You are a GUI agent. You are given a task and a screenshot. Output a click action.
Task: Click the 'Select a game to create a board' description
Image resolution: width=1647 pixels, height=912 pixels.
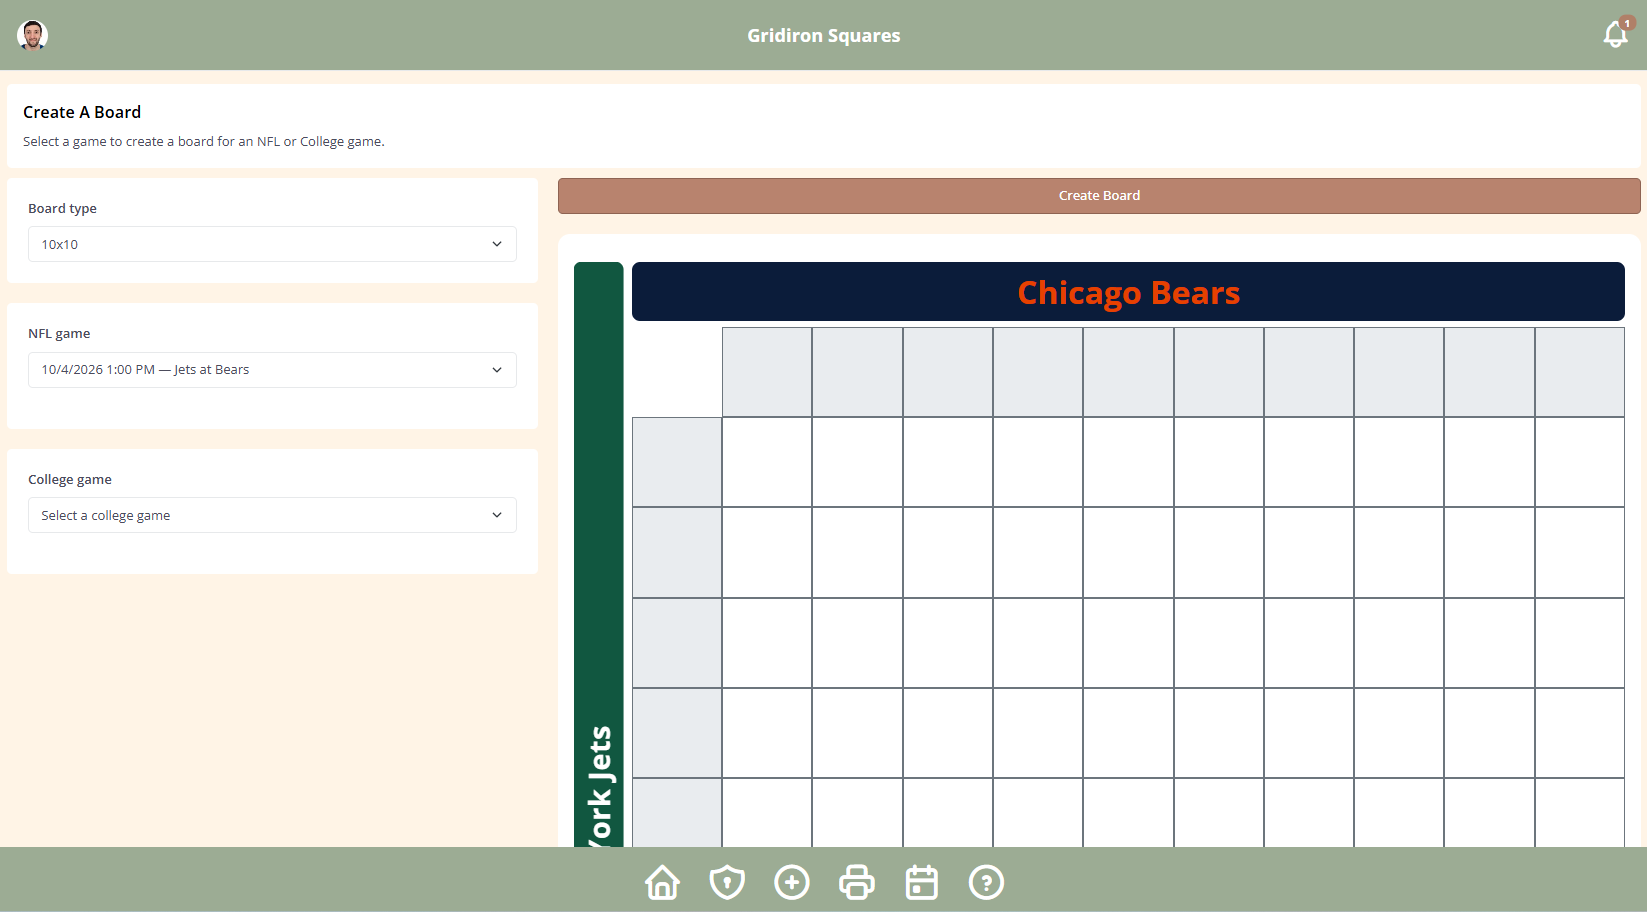coord(204,141)
